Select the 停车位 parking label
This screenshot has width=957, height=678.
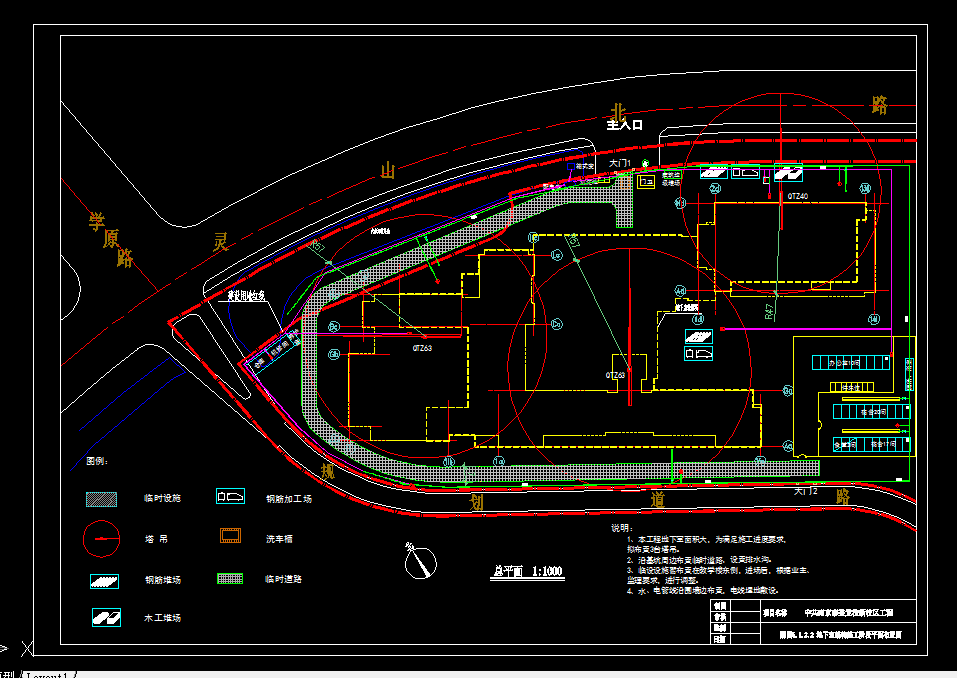pos(851,387)
